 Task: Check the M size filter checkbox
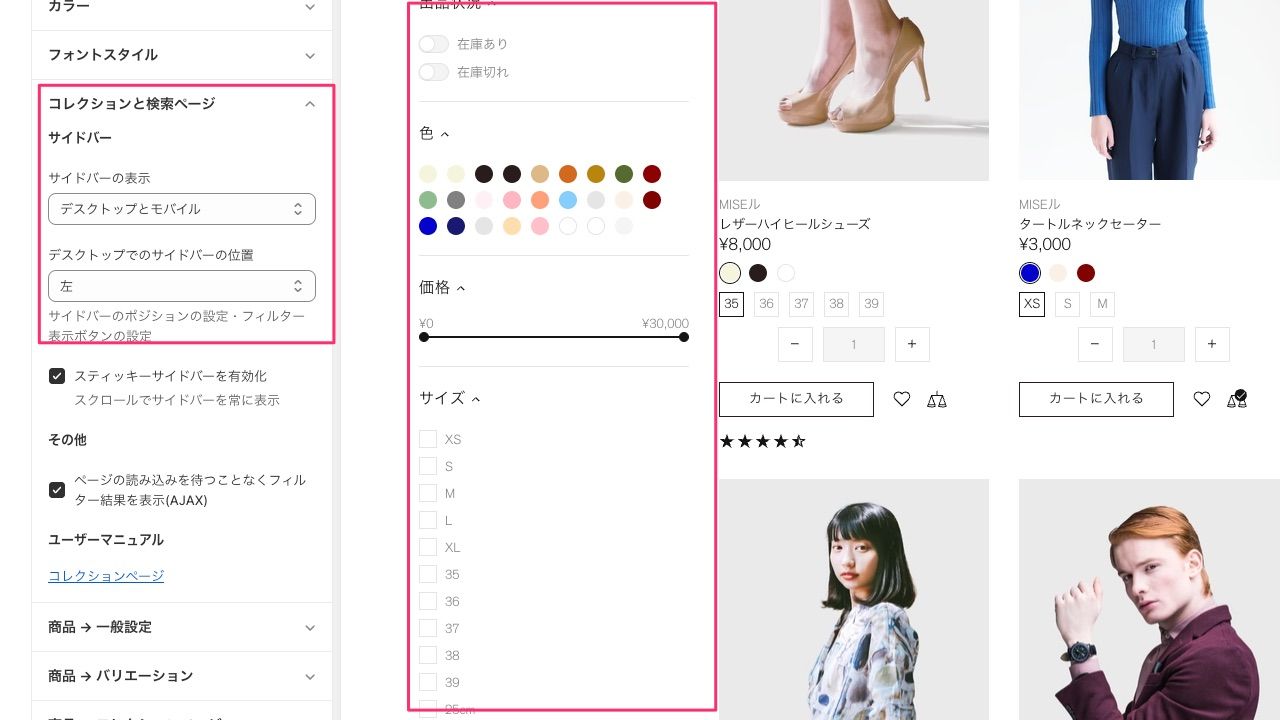coord(428,493)
